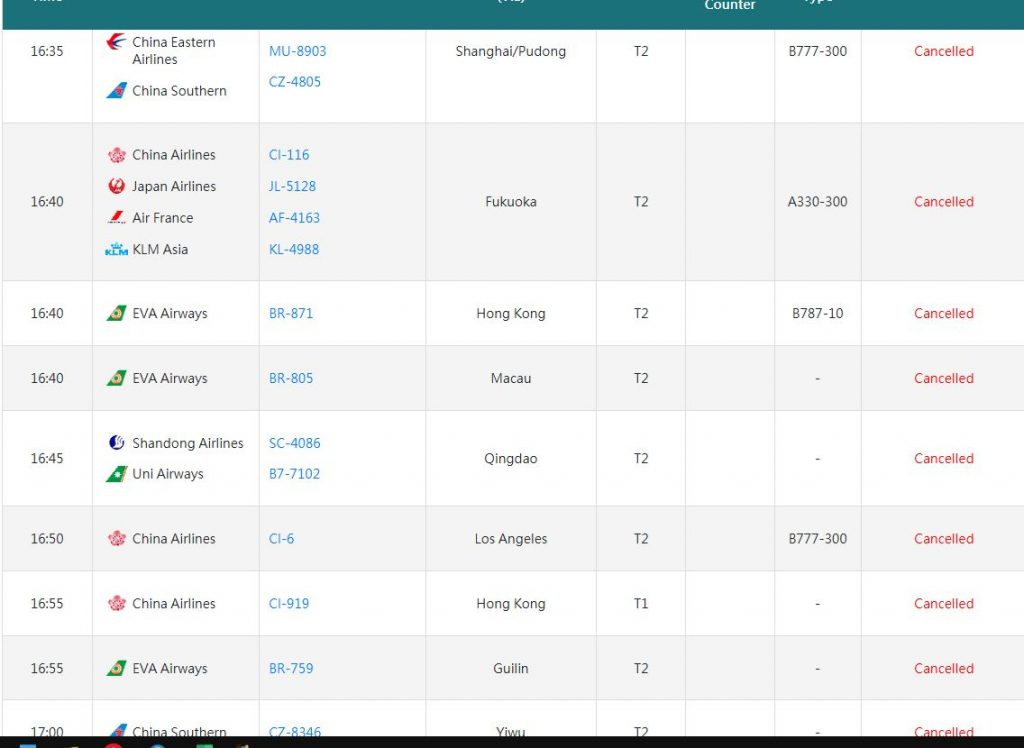
Task: Click the China Airlines logo beside CI-919
Action: 116,604
